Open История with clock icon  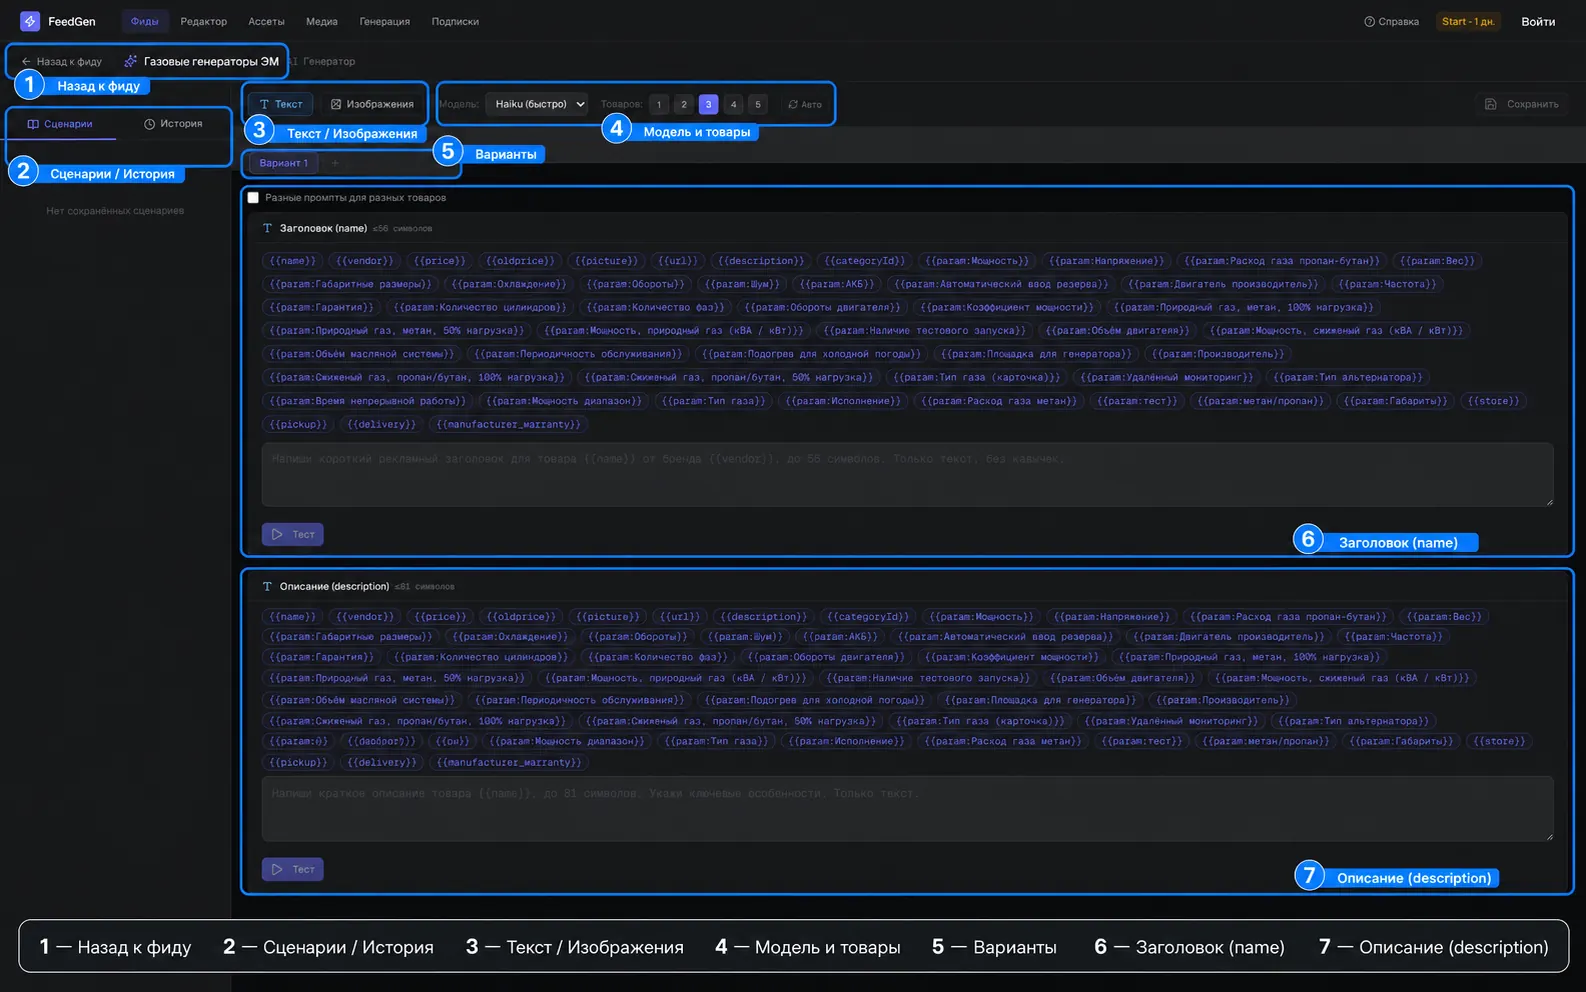tap(174, 124)
